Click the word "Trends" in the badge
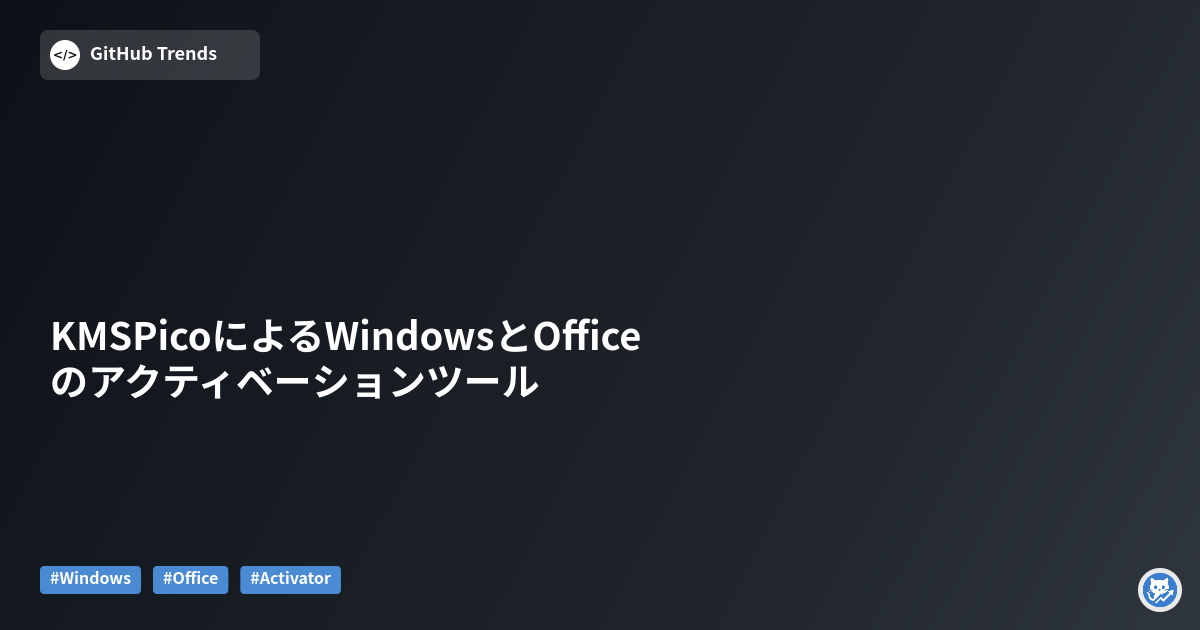Viewport: 1200px width, 630px height. 187,54
